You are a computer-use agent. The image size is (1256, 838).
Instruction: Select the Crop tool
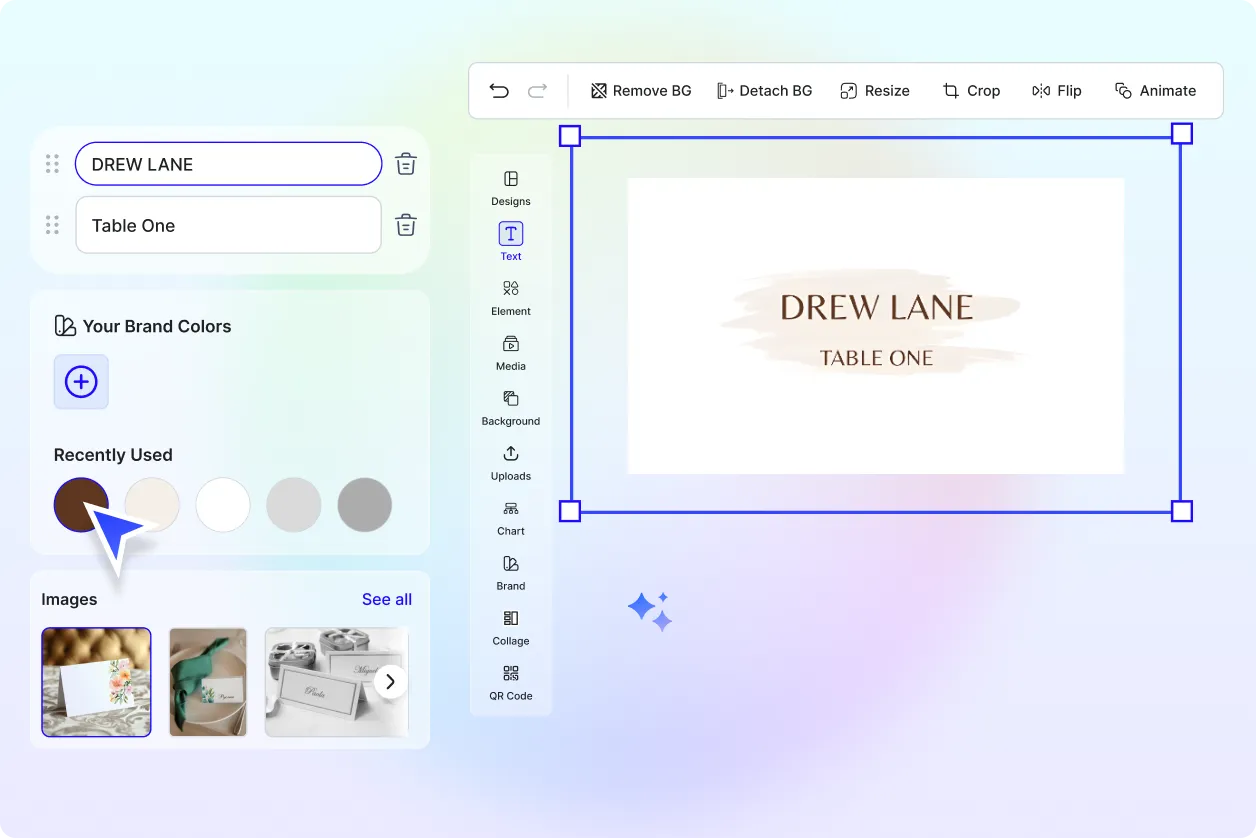coord(971,91)
